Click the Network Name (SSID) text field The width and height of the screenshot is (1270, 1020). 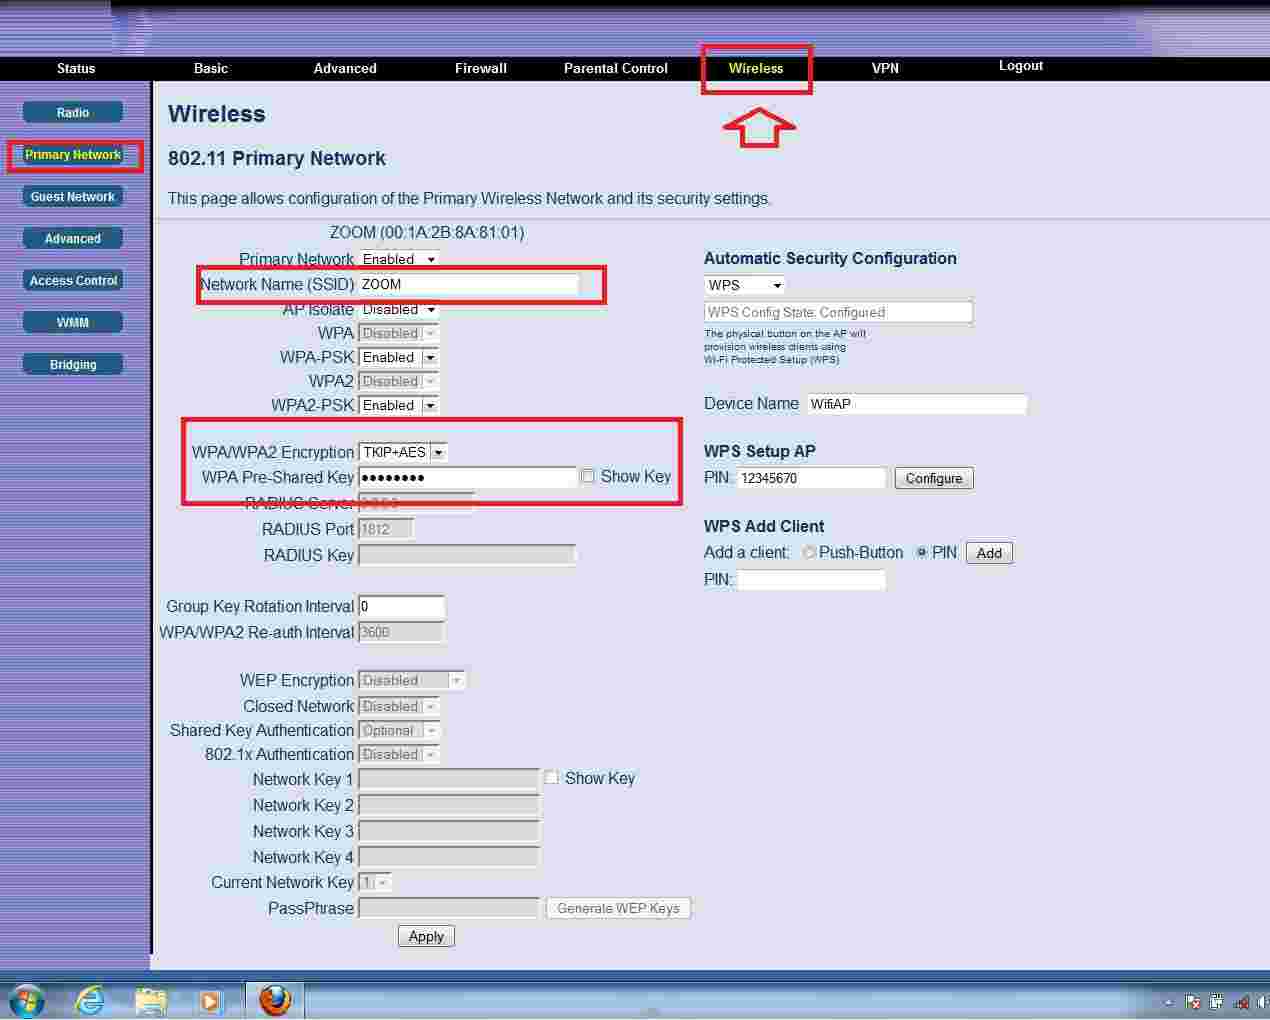coord(468,284)
